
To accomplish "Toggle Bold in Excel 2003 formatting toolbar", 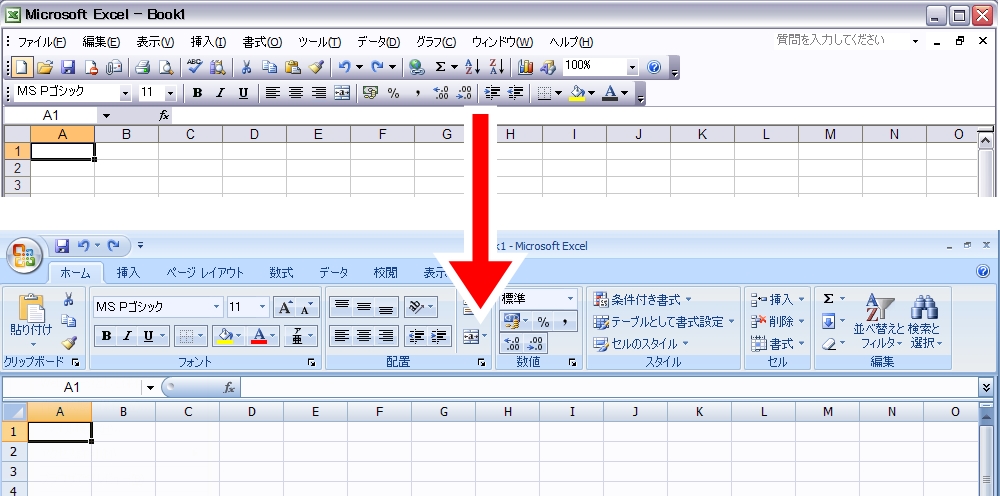I will click(x=197, y=93).
